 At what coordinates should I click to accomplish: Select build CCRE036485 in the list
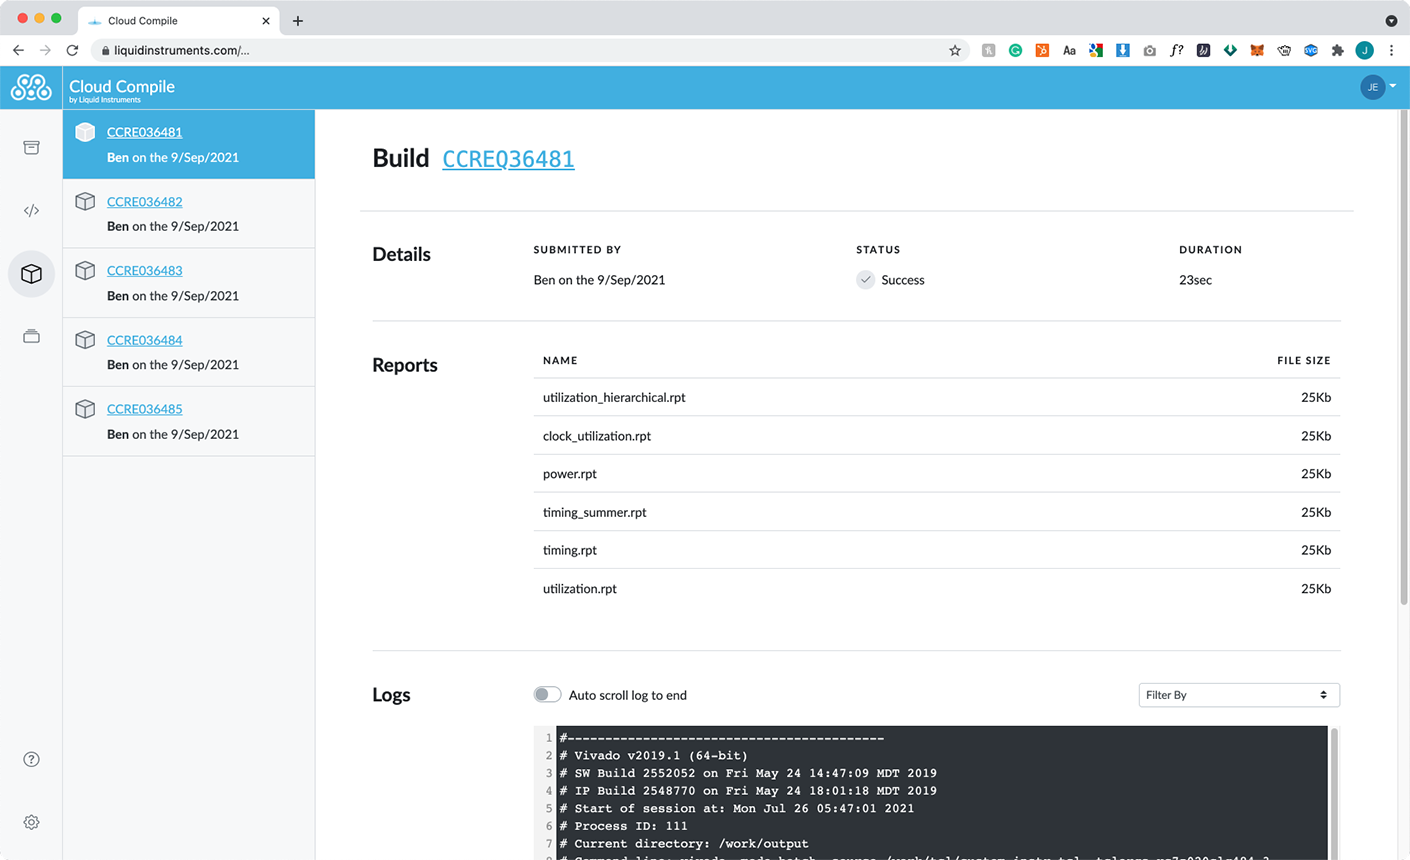point(144,409)
